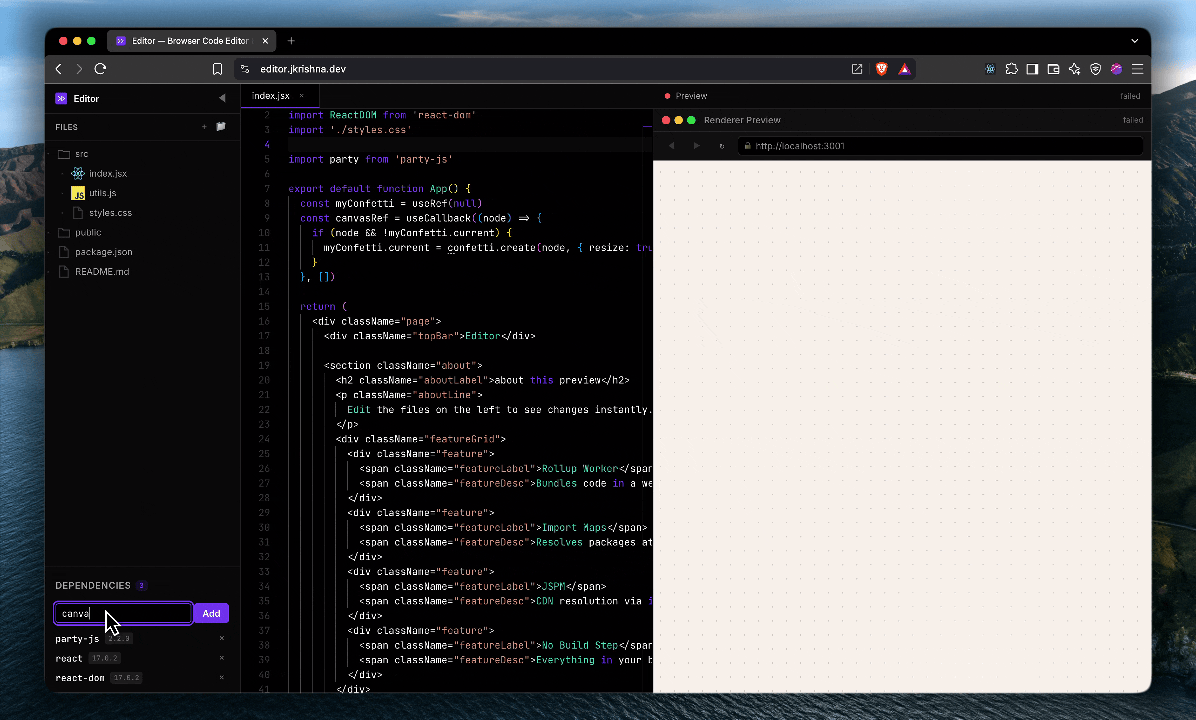Viewport: 1196px width, 720px height.
Task: Open the tab search dropdown chevron
Action: click(x=1134, y=41)
